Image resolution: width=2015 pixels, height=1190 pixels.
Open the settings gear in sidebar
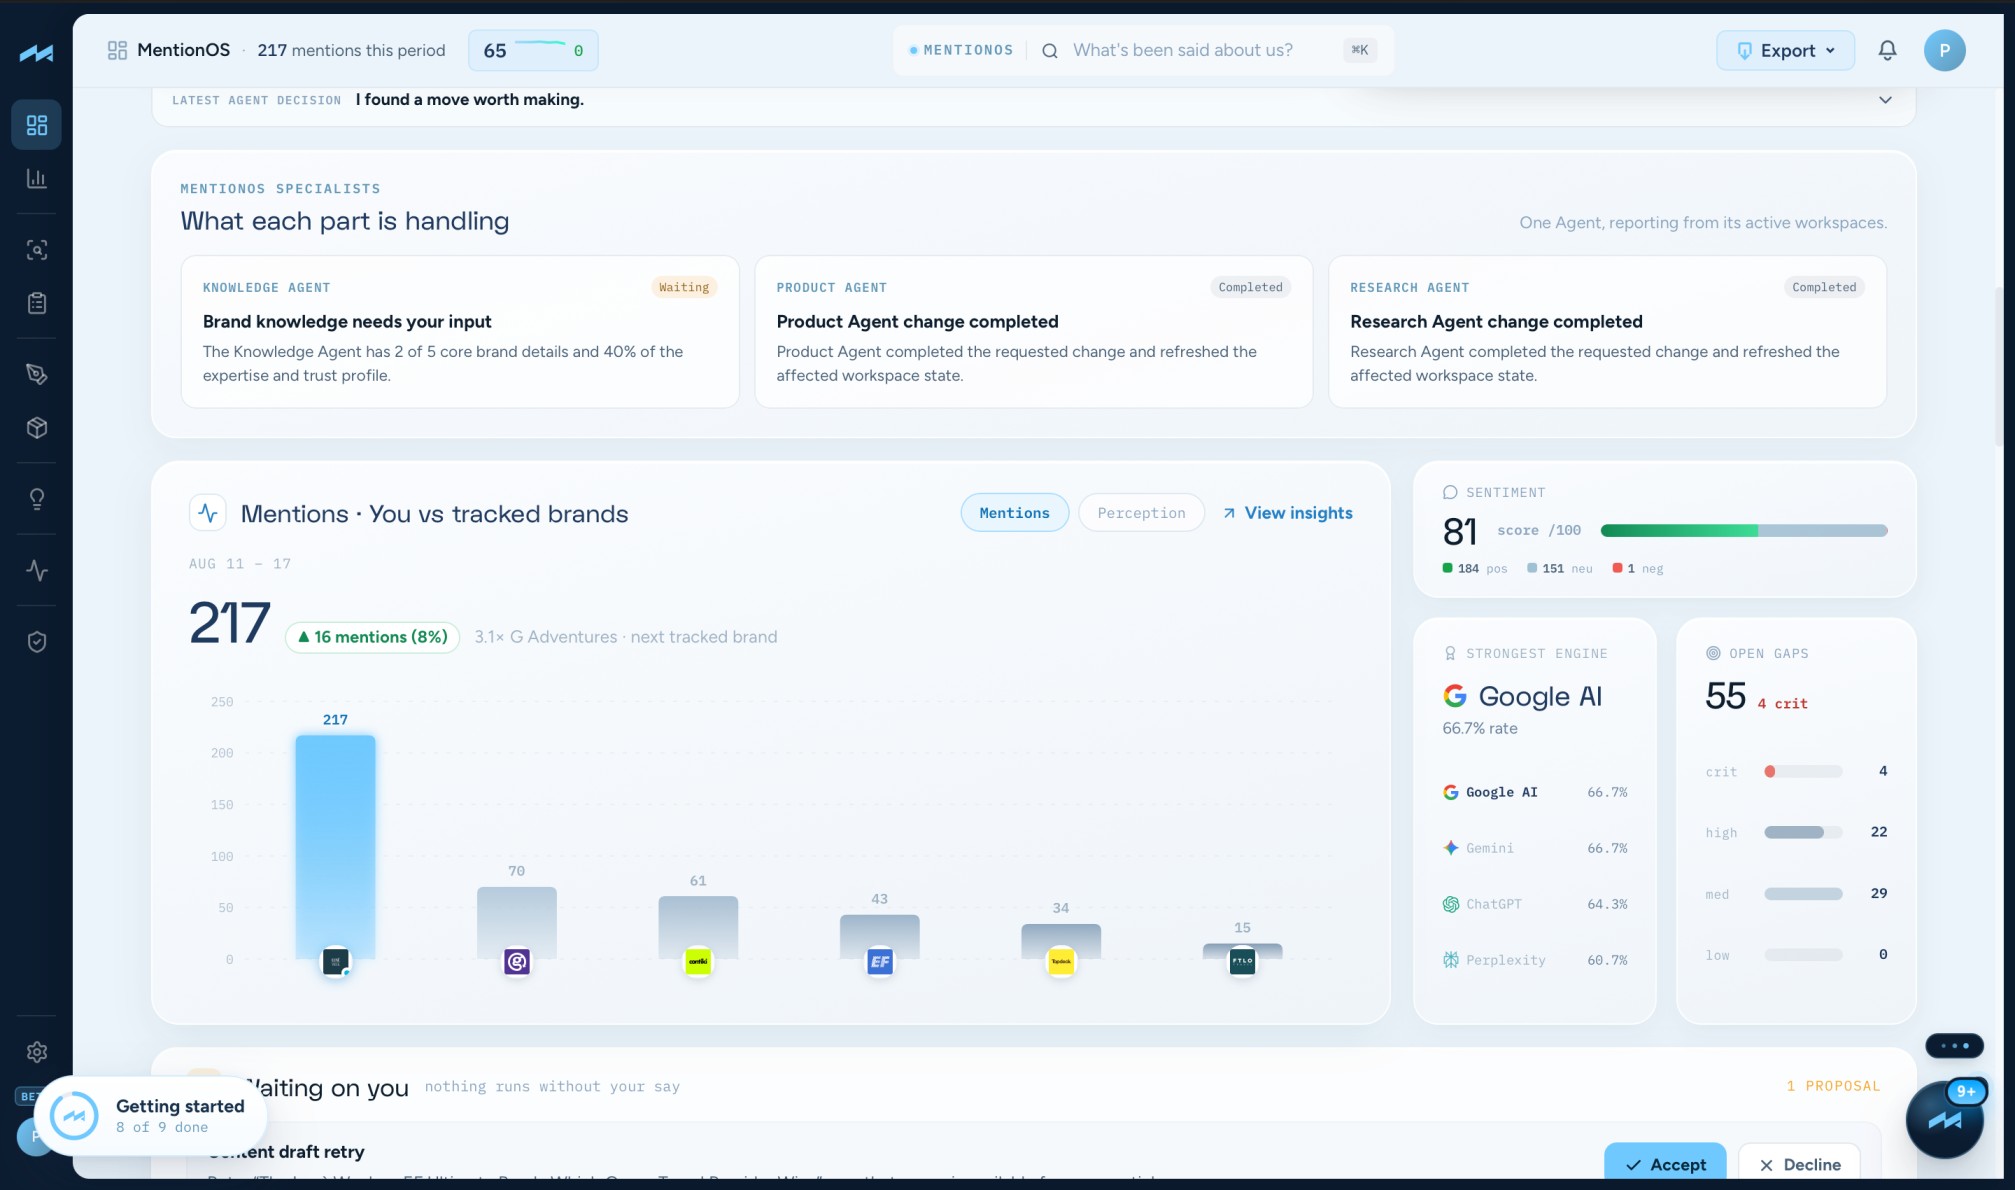tap(37, 1052)
